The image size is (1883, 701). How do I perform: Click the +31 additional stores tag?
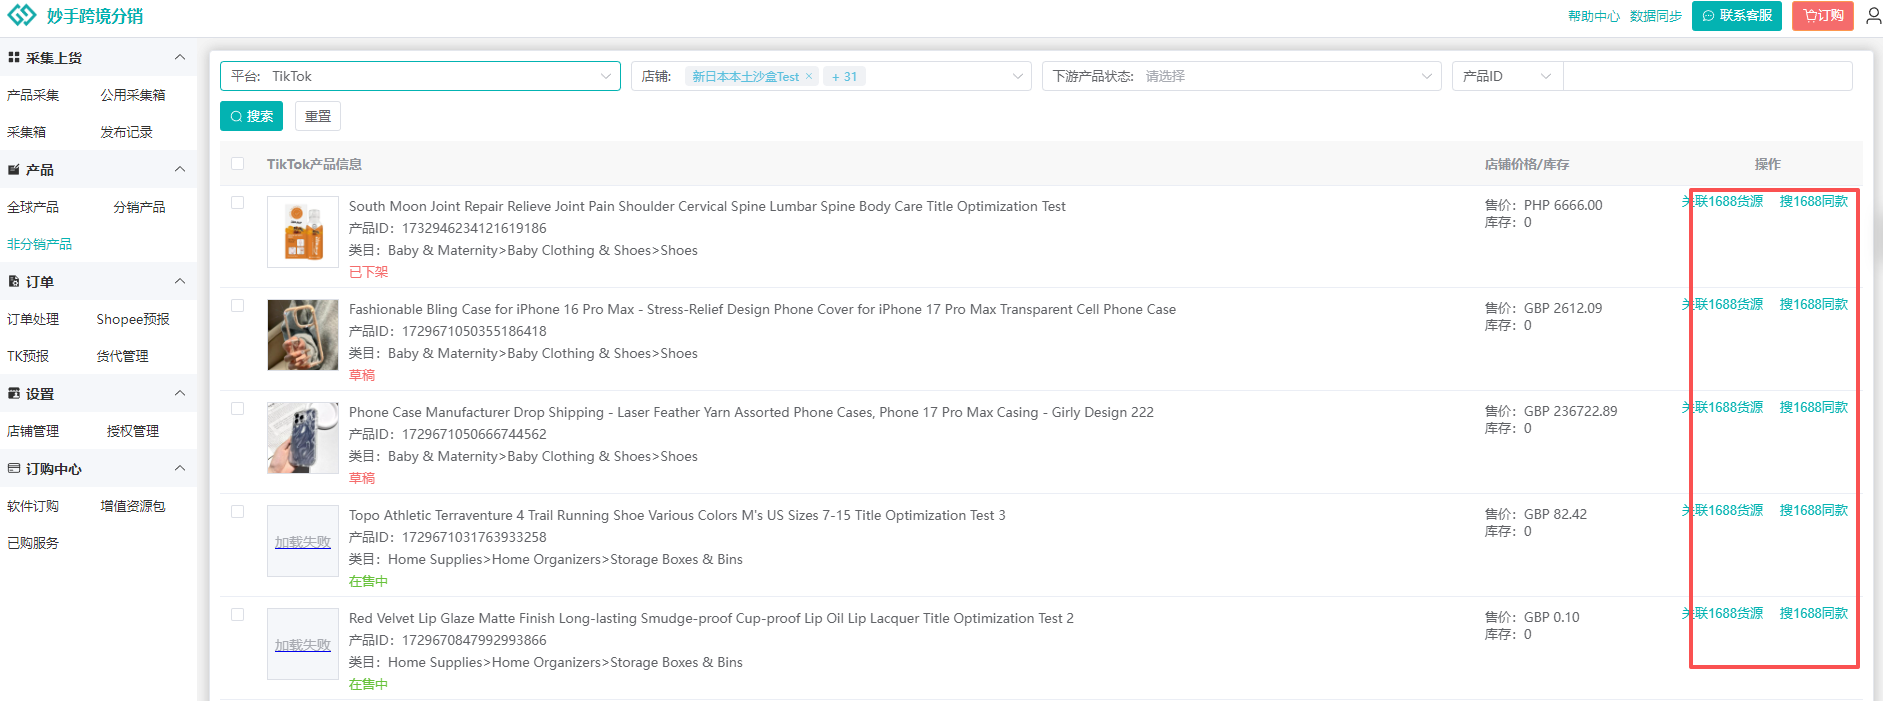[845, 76]
